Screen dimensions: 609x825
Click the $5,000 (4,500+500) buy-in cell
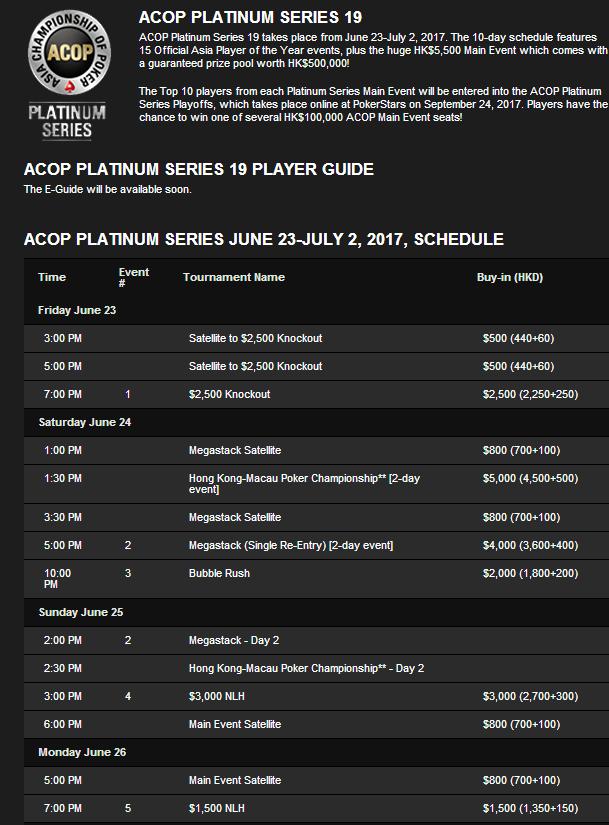click(530, 478)
